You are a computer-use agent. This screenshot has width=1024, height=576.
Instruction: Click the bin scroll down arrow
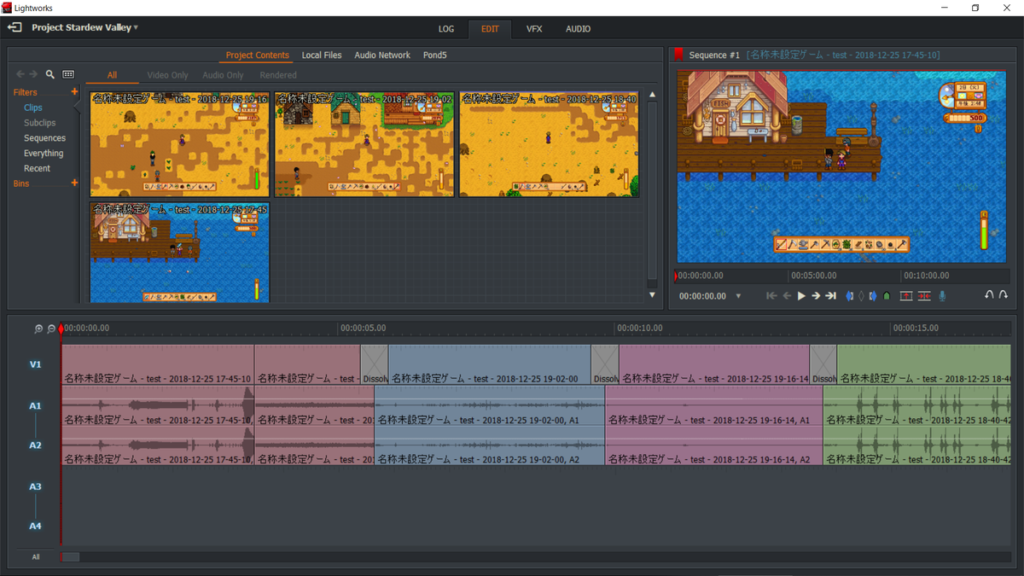click(x=652, y=295)
